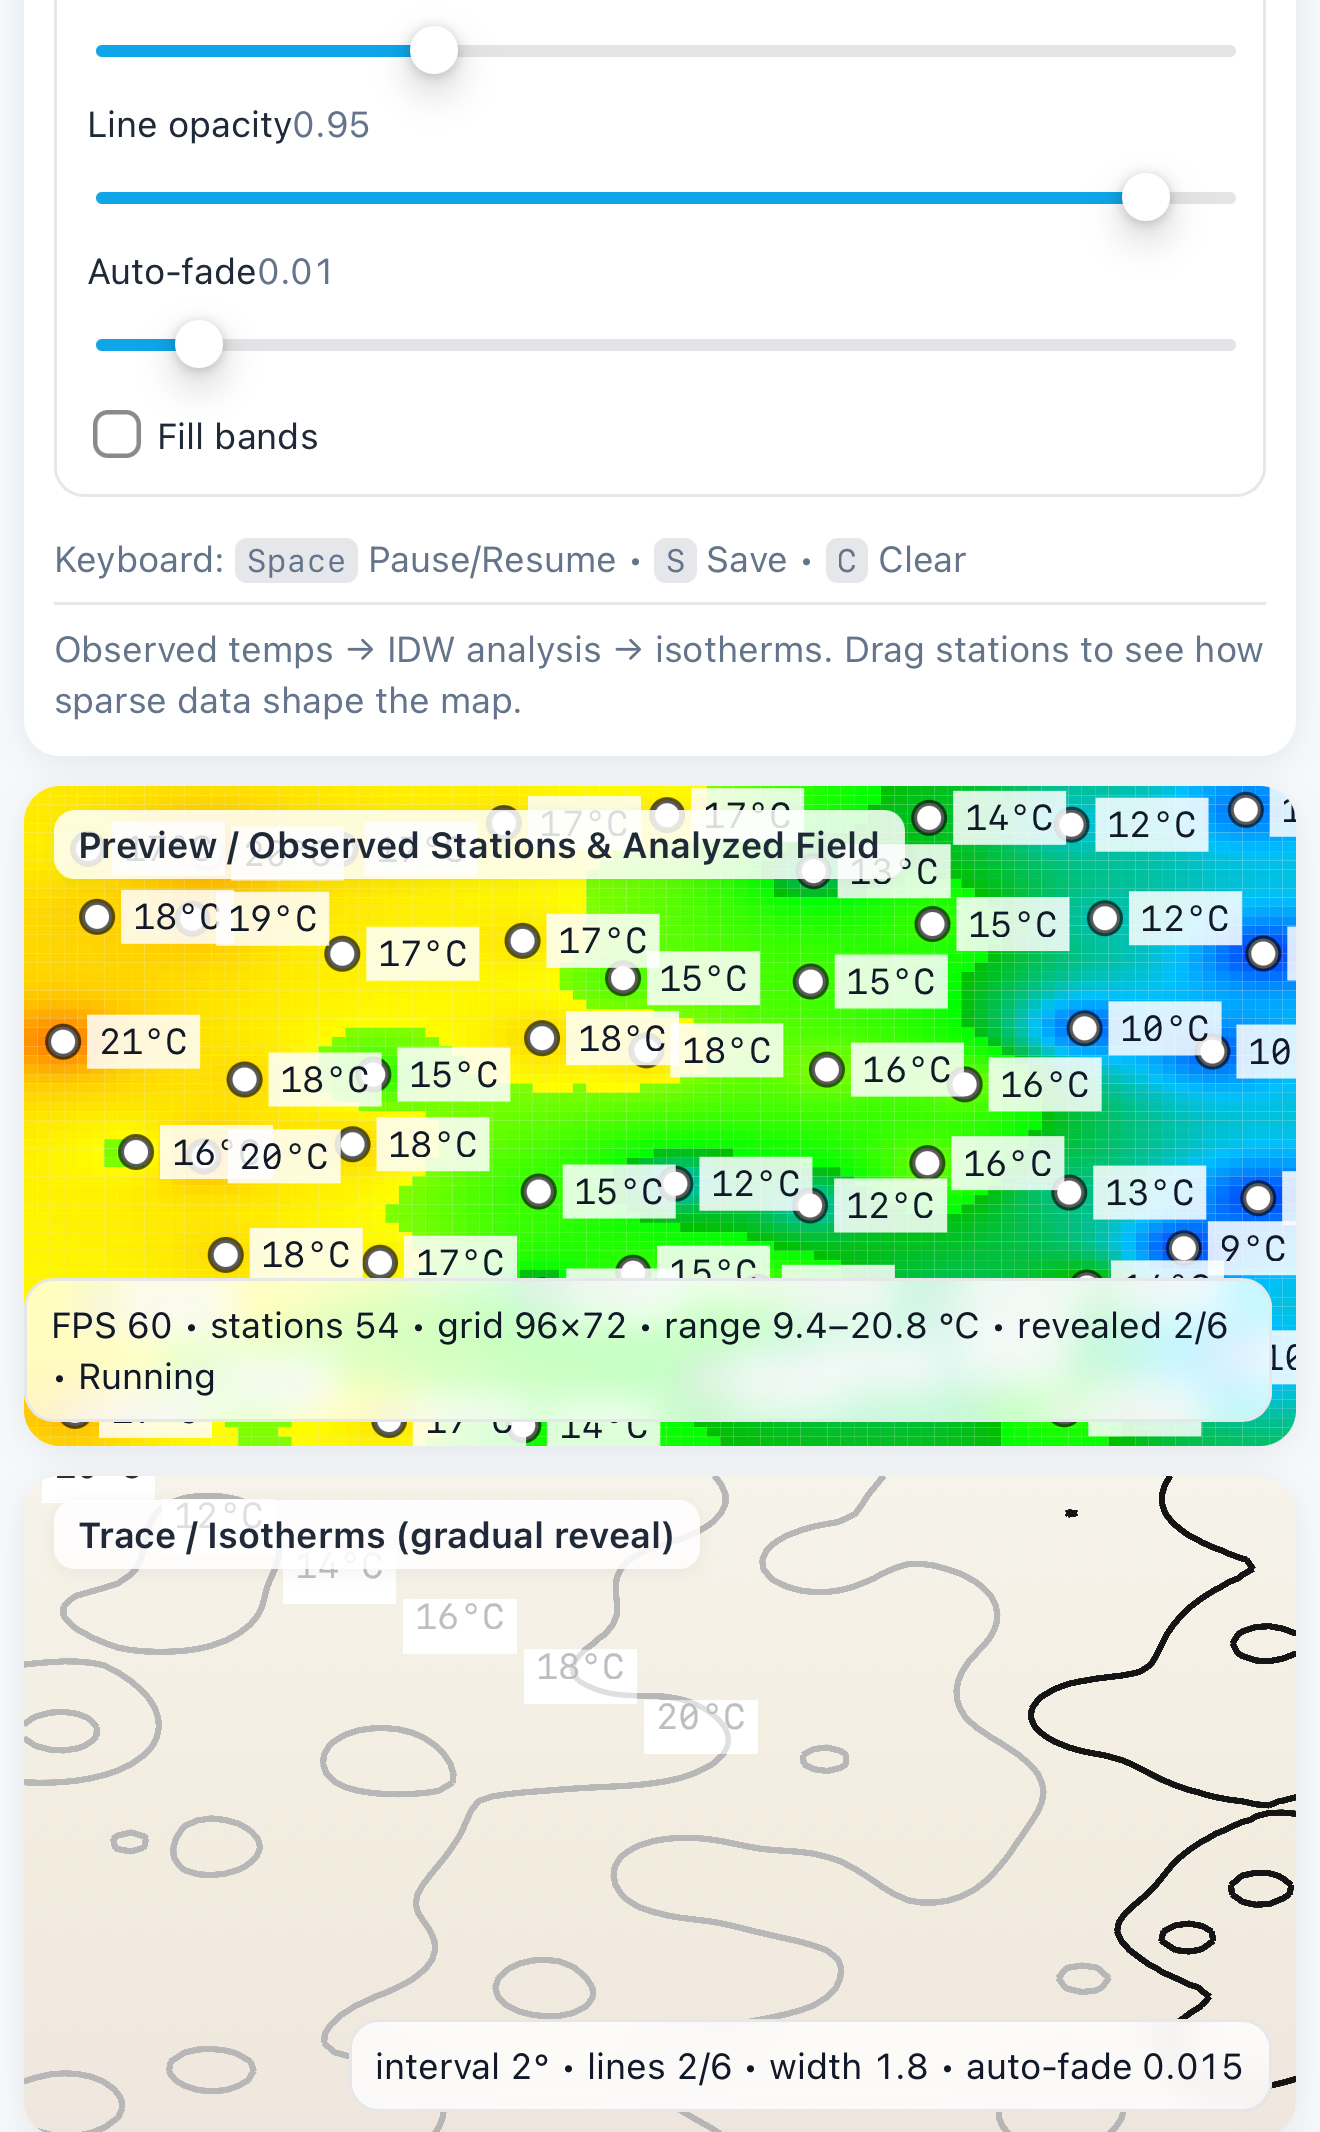Click the Space key hint for Pause/Resume
Image resolution: width=1320 pixels, height=2132 pixels.
296,561
